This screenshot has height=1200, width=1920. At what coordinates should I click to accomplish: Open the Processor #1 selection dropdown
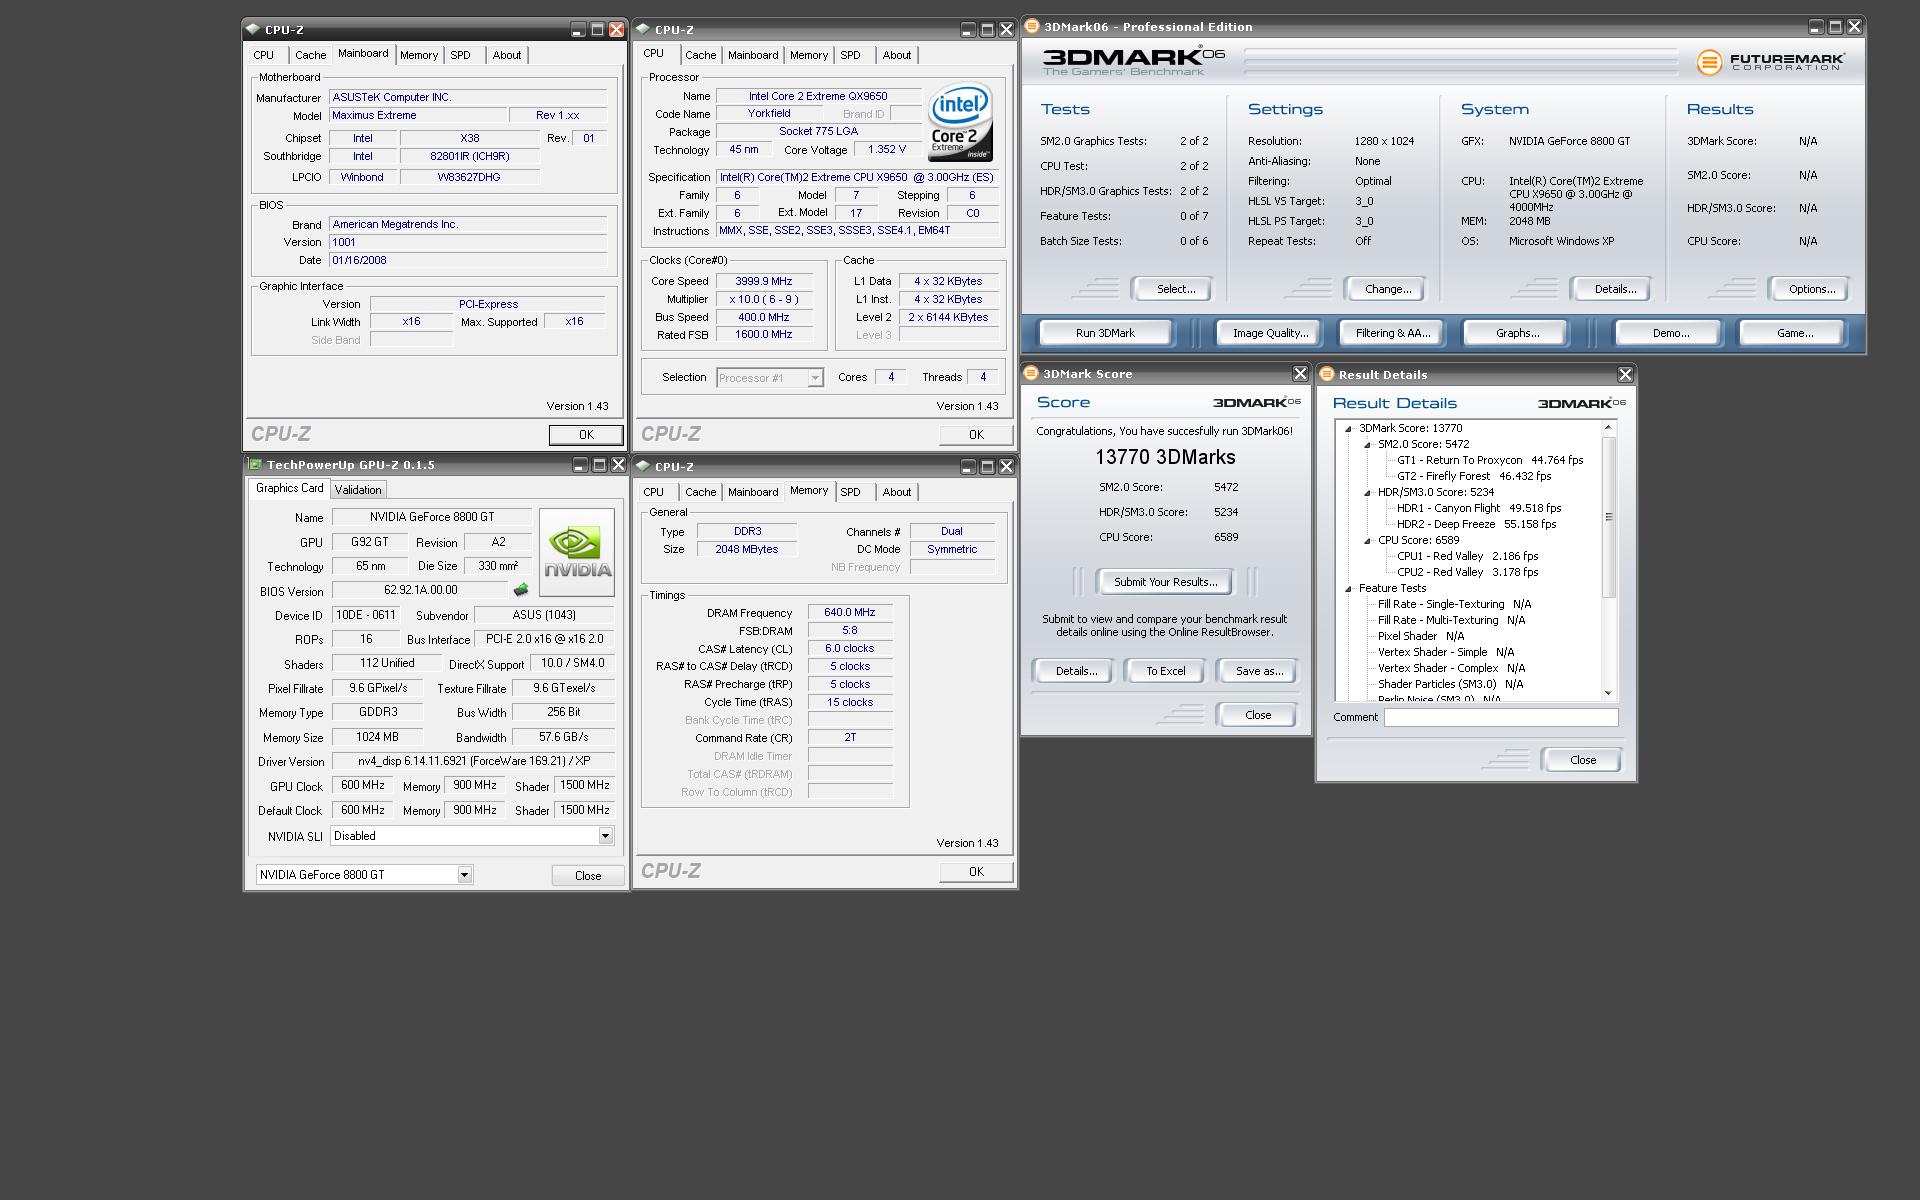pyautogui.click(x=815, y=378)
